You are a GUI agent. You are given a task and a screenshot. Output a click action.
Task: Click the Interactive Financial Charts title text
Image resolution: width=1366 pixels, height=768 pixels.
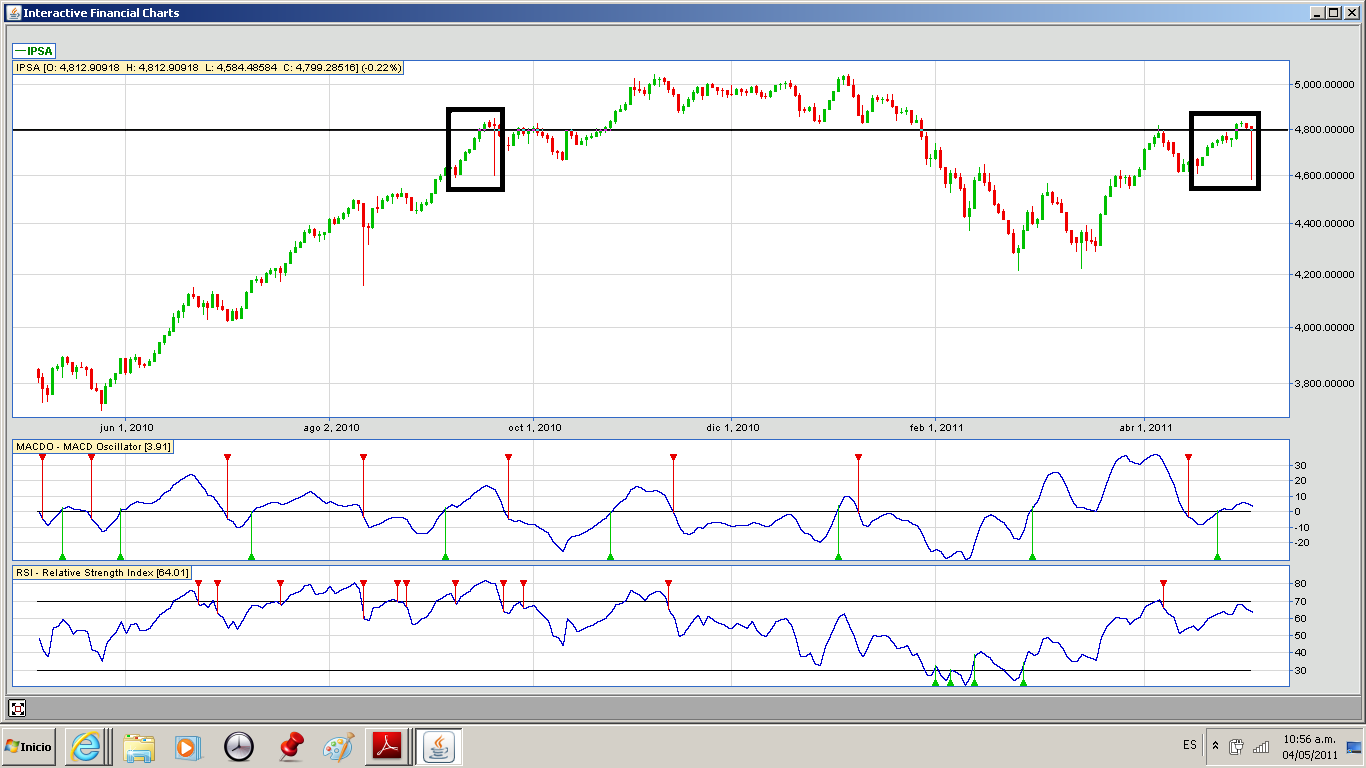(102, 13)
